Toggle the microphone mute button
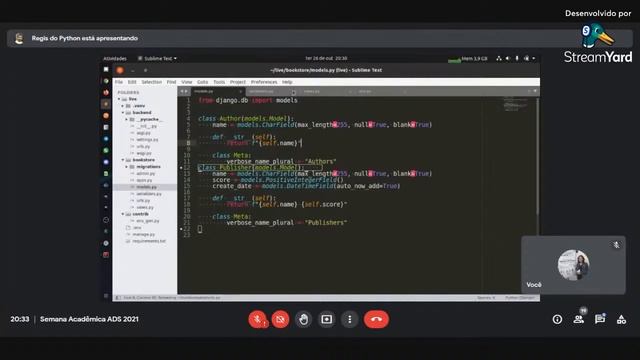The width and height of the screenshot is (640, 360). [x=258, y=319]
